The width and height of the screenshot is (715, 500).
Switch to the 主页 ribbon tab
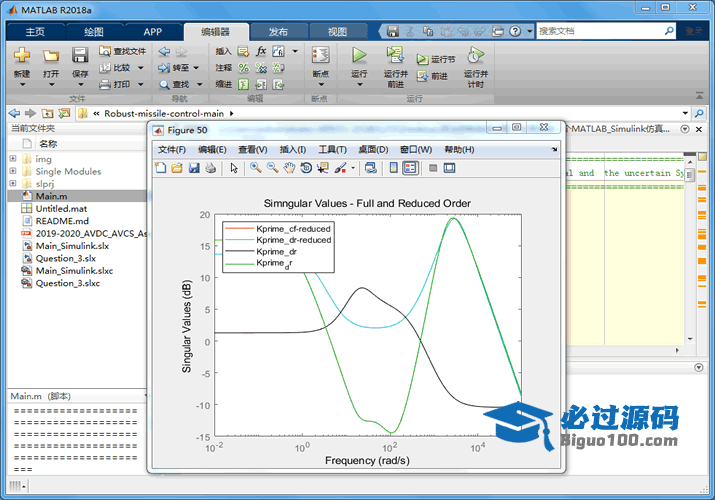coord(35,32)
